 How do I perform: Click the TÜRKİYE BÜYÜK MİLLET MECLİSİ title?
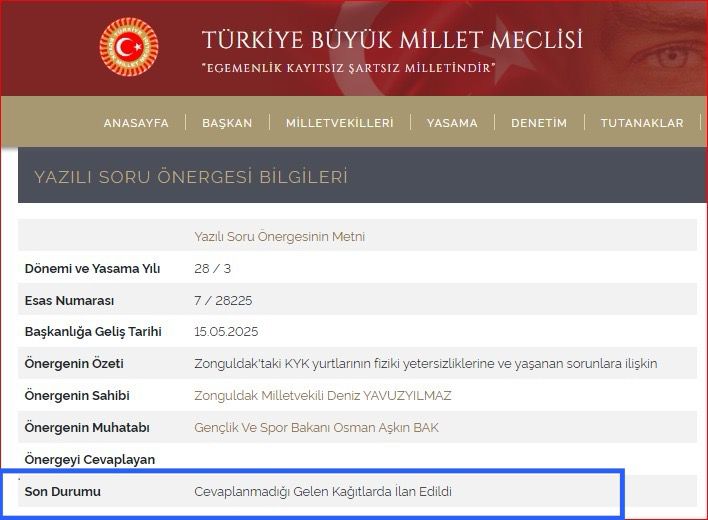tap(392, 40)
